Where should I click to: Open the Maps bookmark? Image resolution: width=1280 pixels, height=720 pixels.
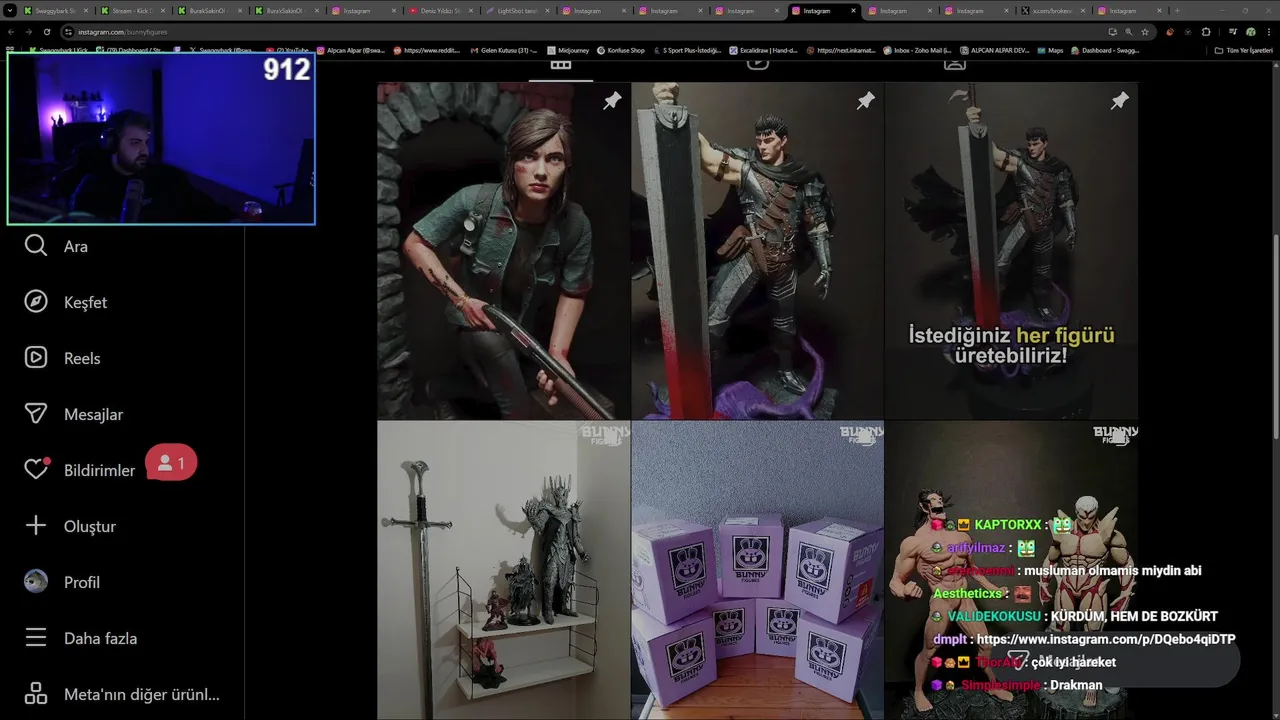[x=1049, y=50]
